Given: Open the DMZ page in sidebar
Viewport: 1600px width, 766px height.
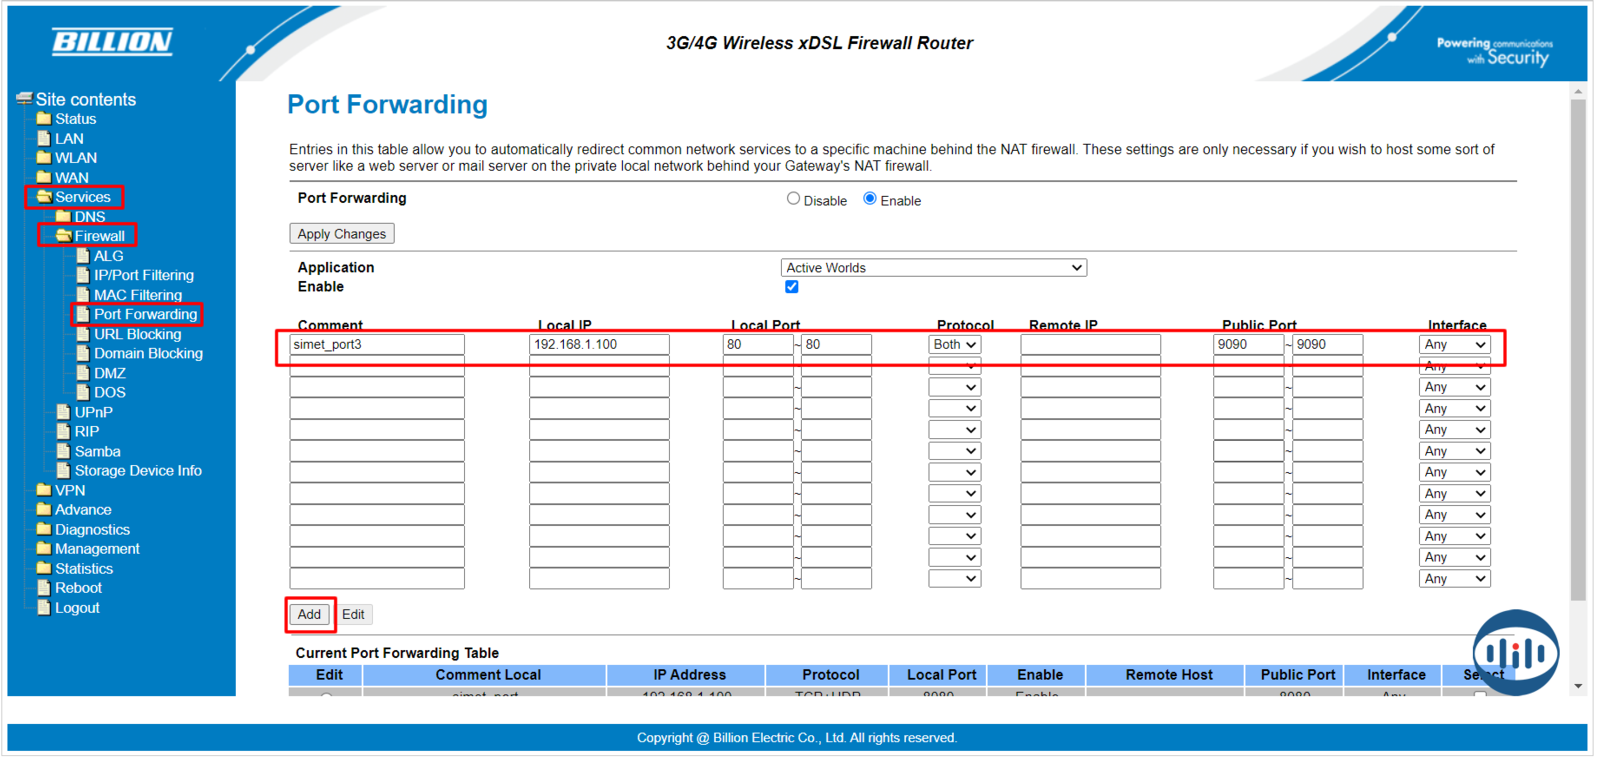Looking at the screenshot, I should coord(110,373).
